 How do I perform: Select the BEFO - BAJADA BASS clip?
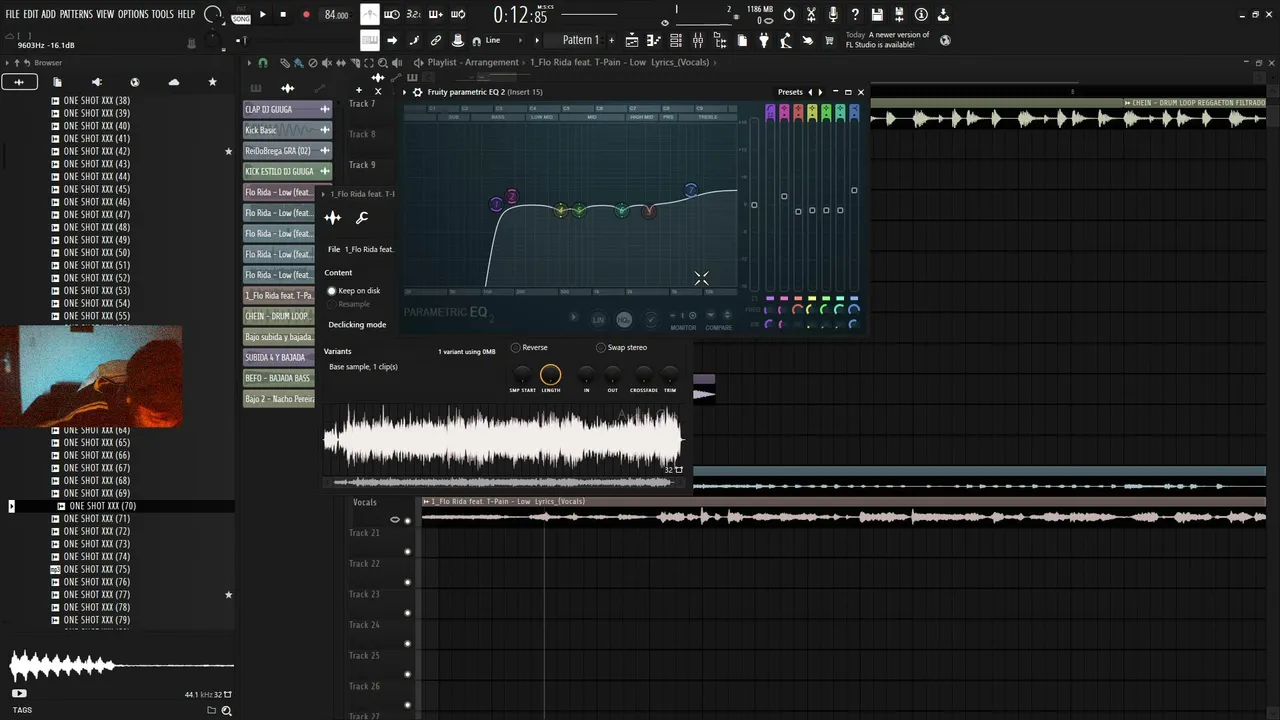click(x=279, y=378)
